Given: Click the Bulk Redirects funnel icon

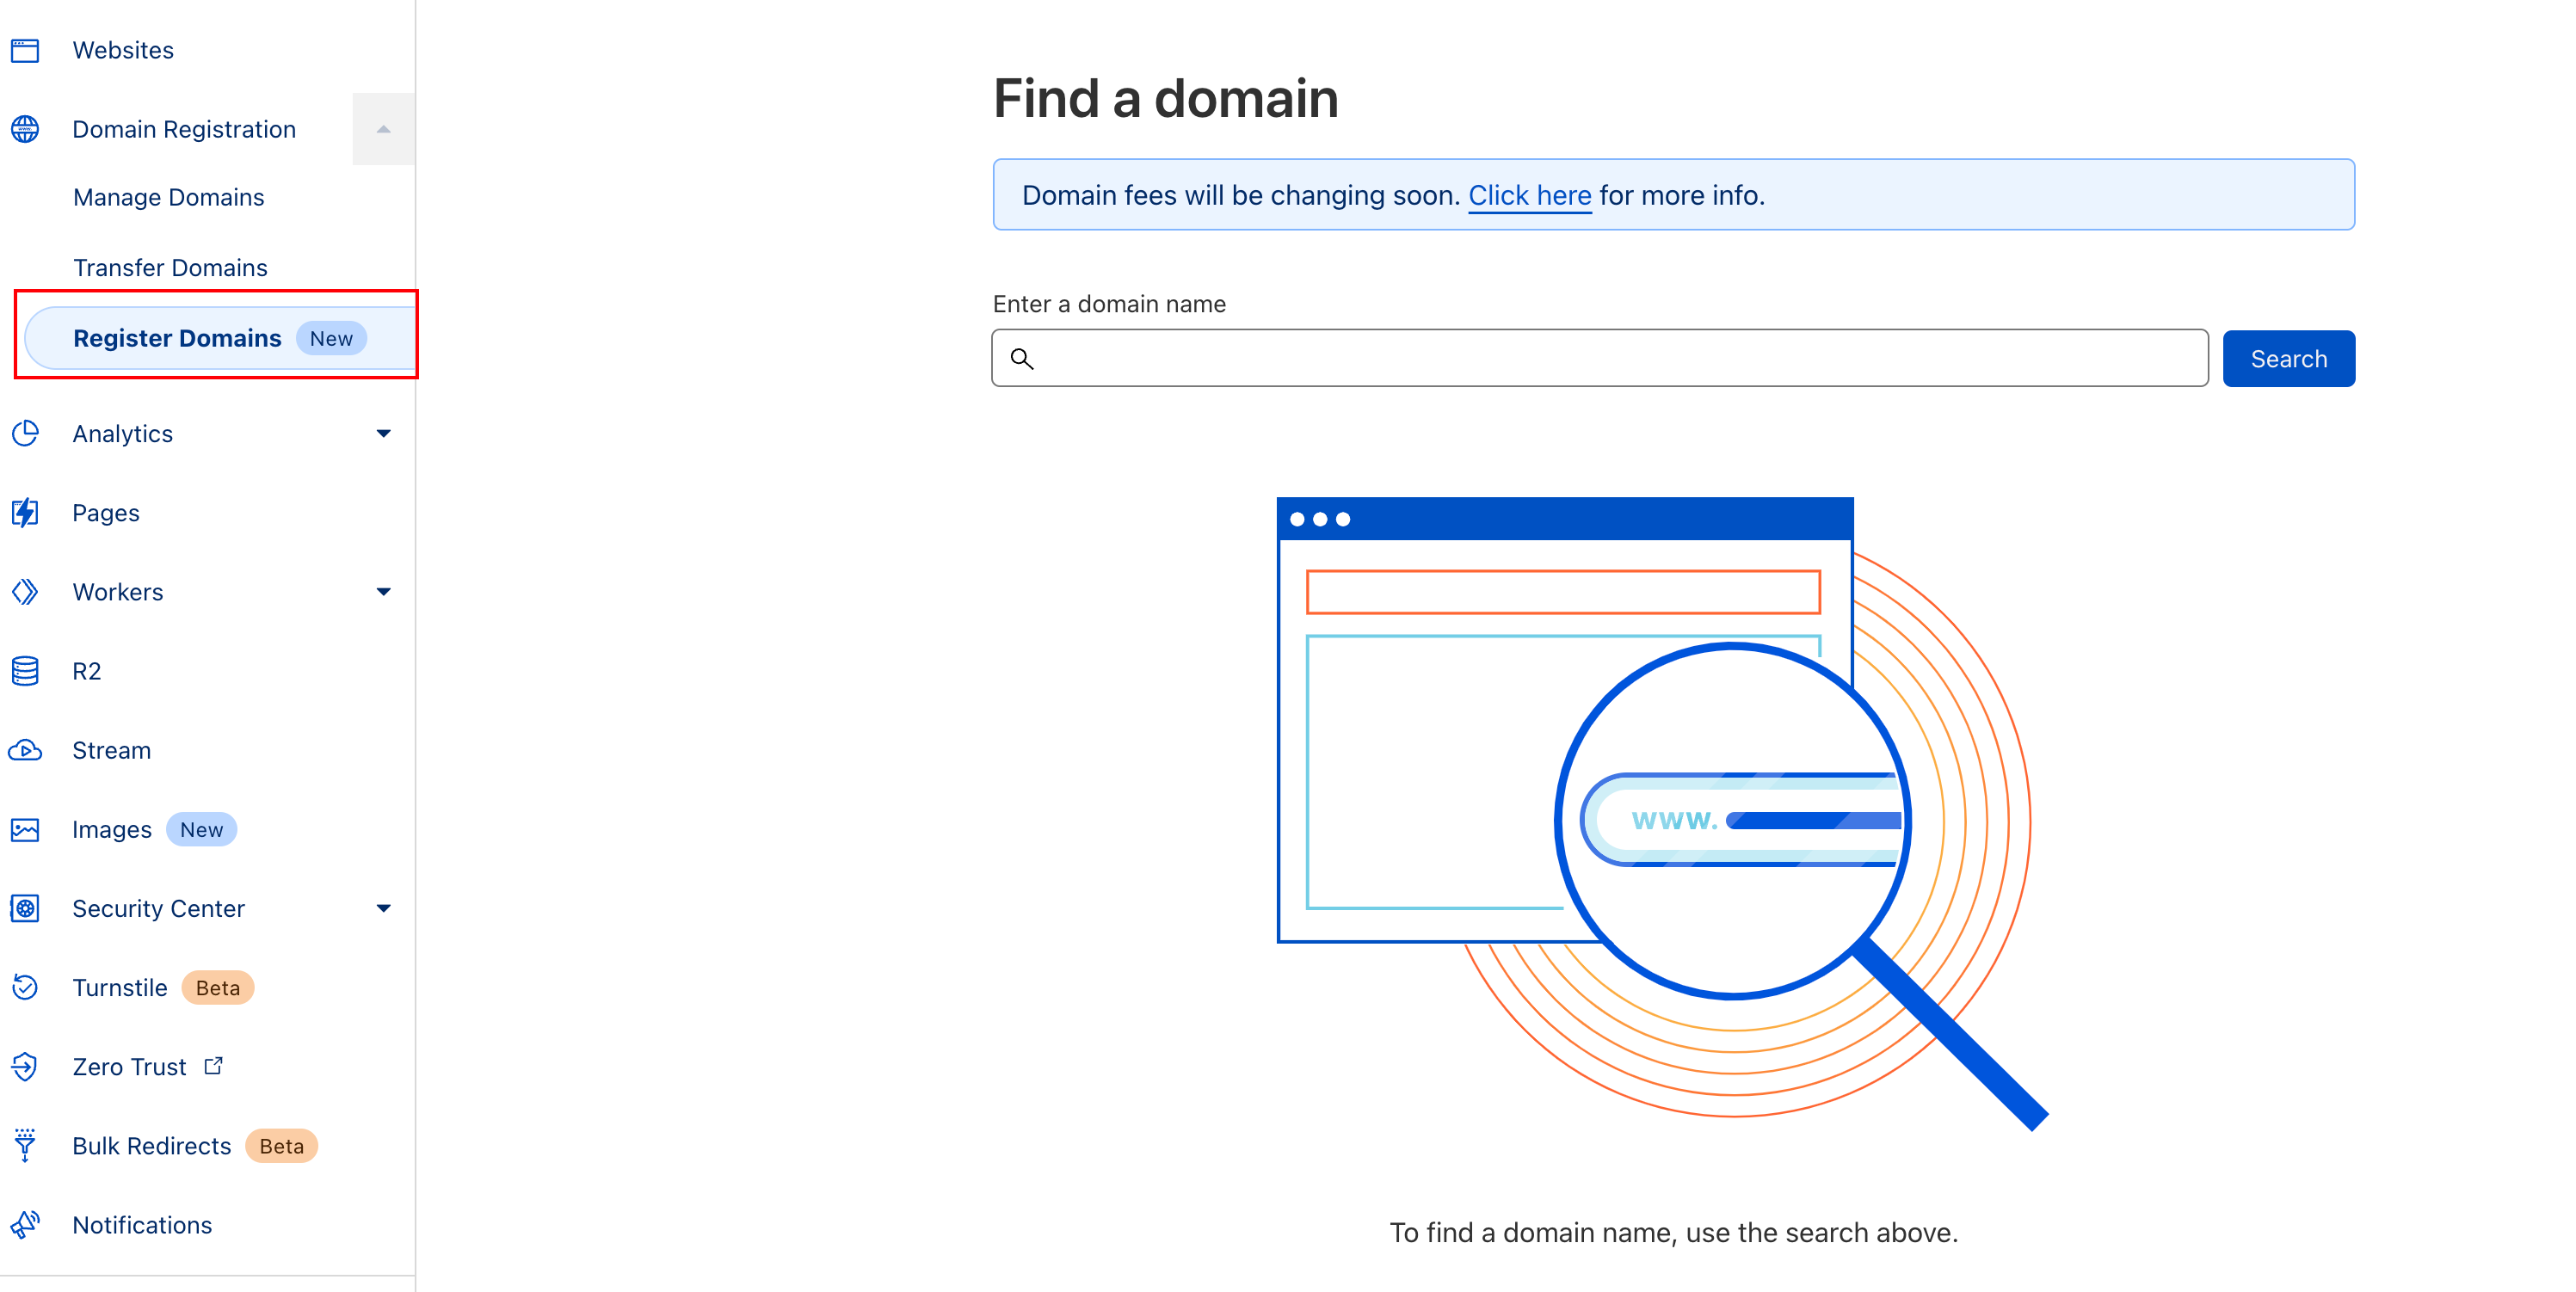Looking at the screenshot, I should (x=25, y=1145).
